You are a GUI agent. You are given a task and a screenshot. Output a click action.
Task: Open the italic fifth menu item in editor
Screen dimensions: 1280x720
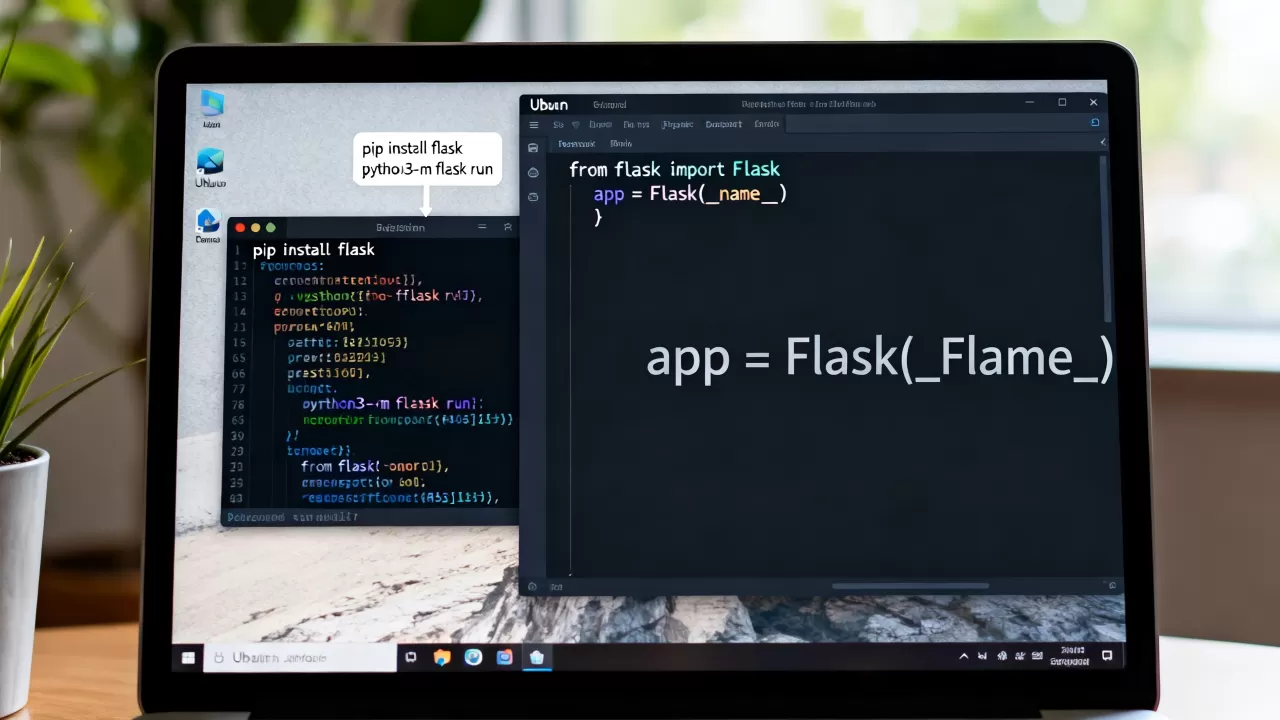[678, 125]
